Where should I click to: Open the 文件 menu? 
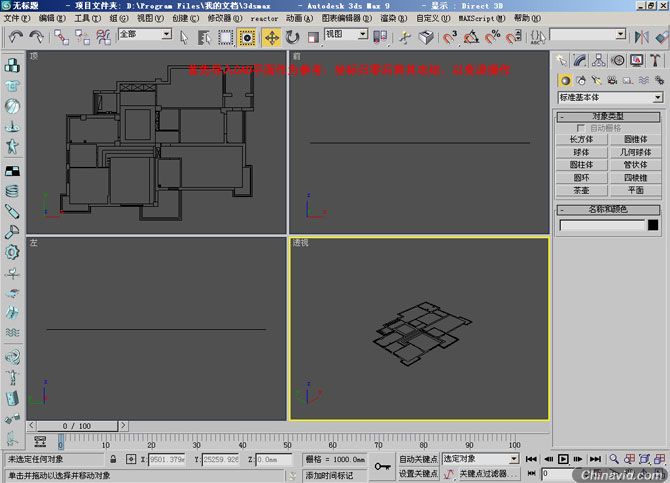click(17, 18)
